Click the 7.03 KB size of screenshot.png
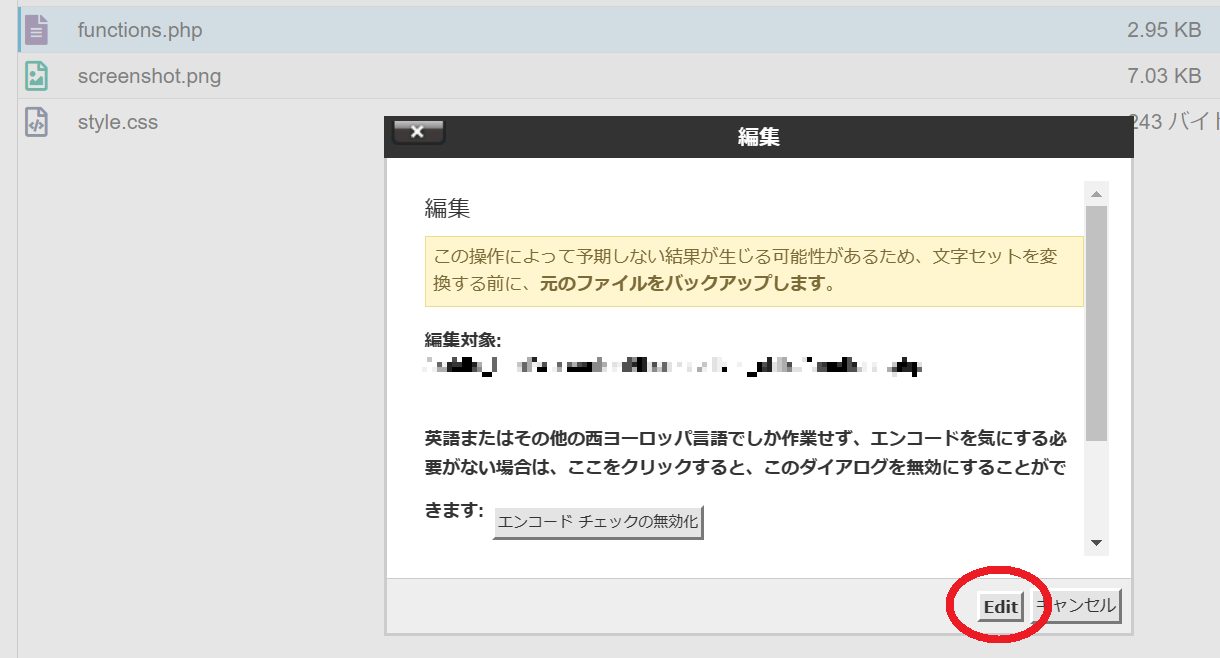Viewport: 1220px width, 658px height. point(1163,76)
